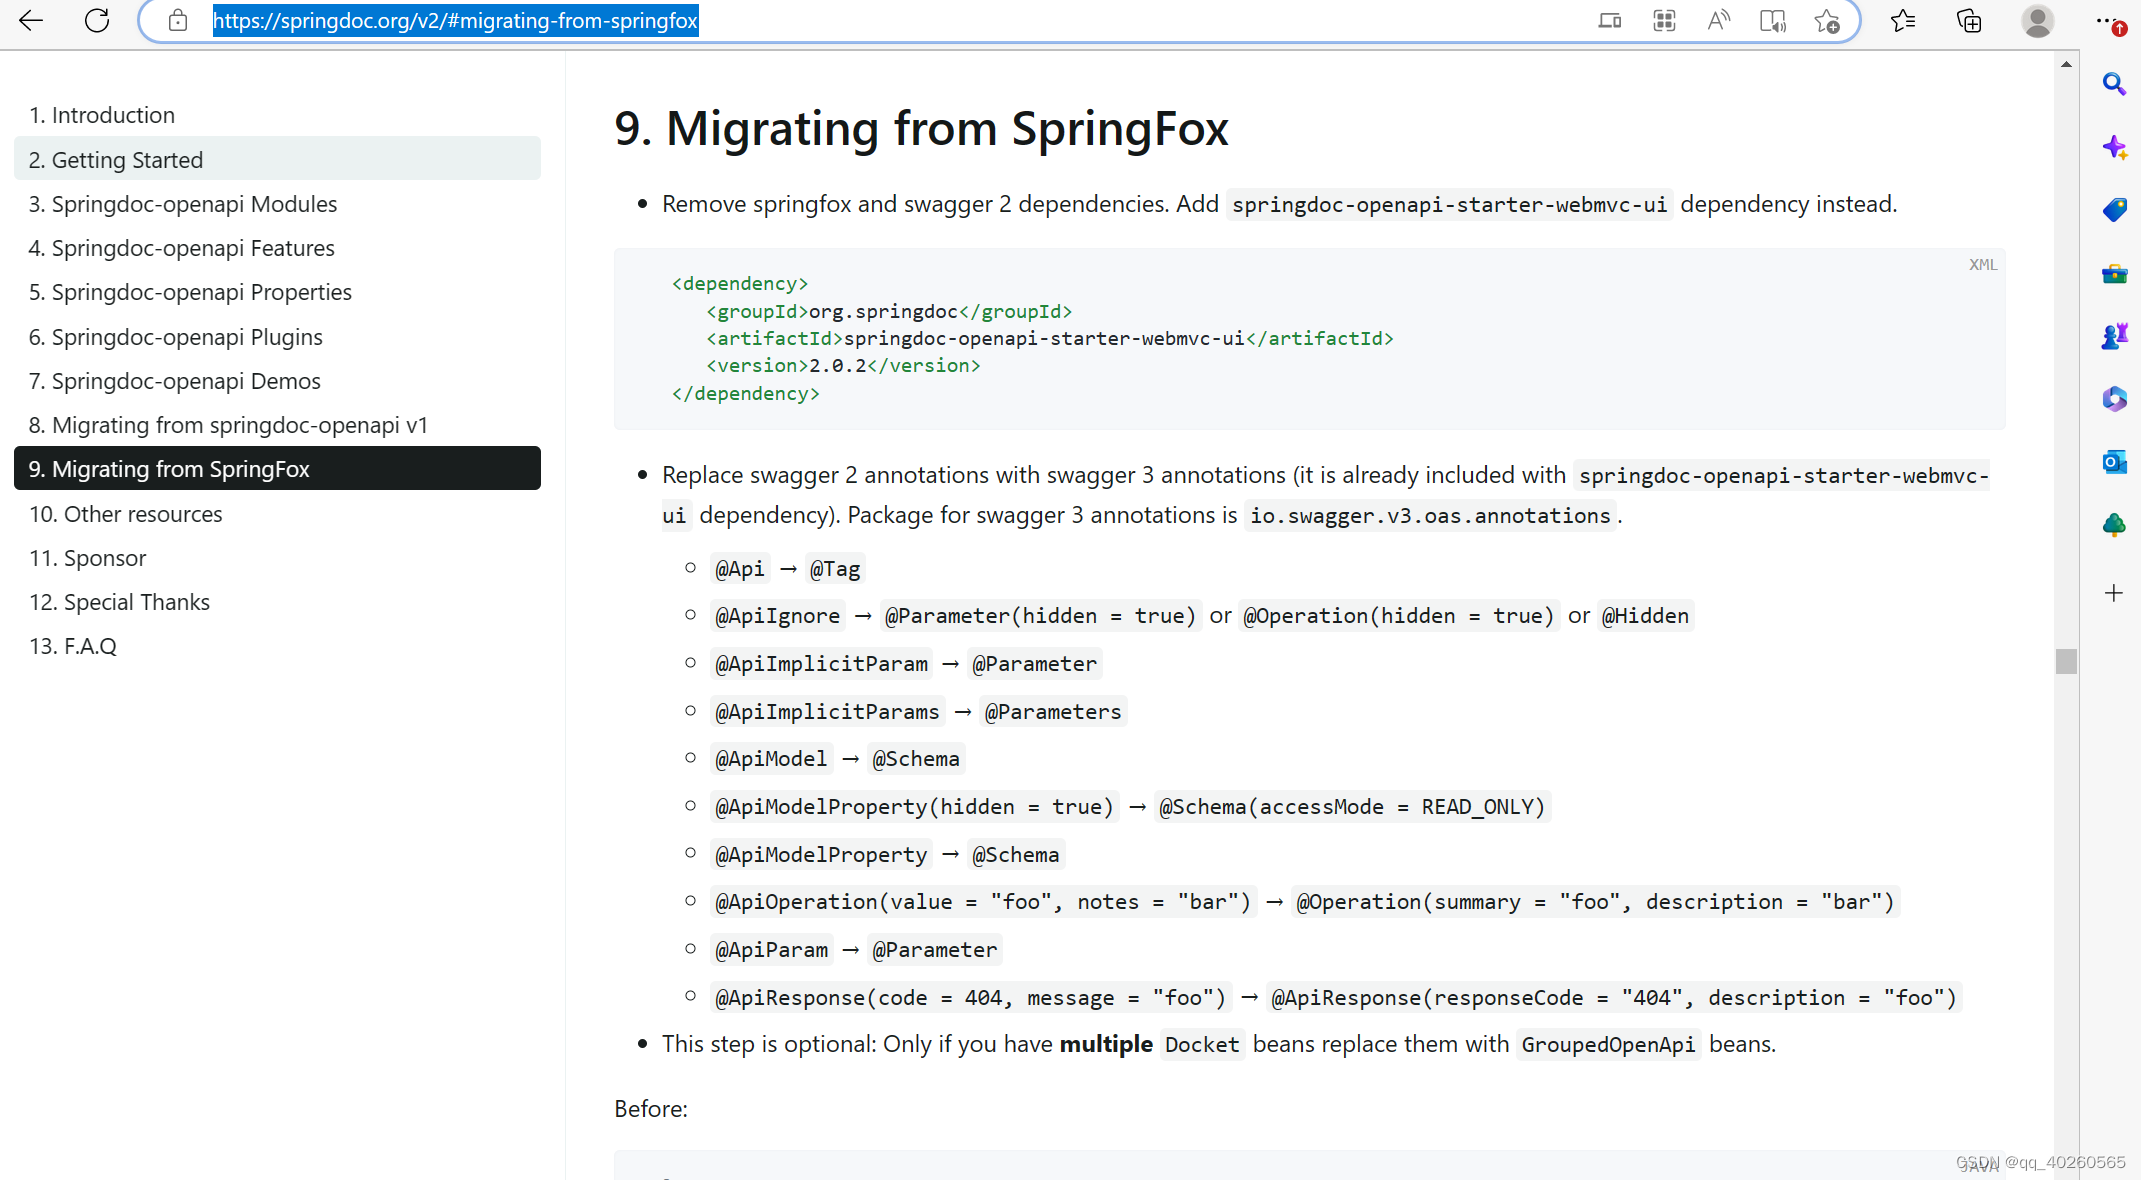Viewport: 2141px width, 1180px height.
Task: Enter Immersive Reader from address bar
Action: point(1772,20)
